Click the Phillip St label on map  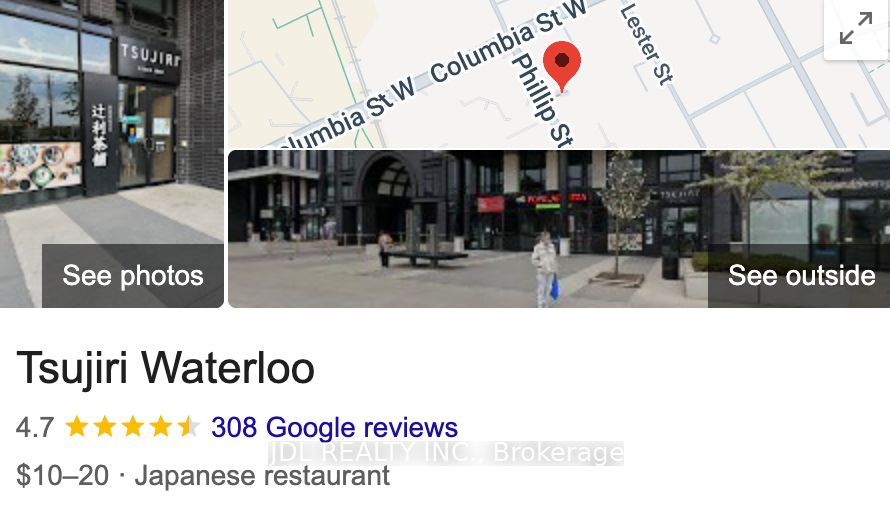(543, 100)
